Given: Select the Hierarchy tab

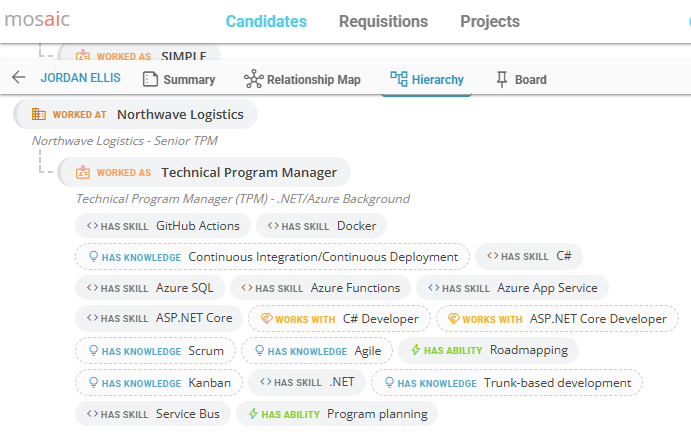Looking at the screenshot, I should point(427,79).
